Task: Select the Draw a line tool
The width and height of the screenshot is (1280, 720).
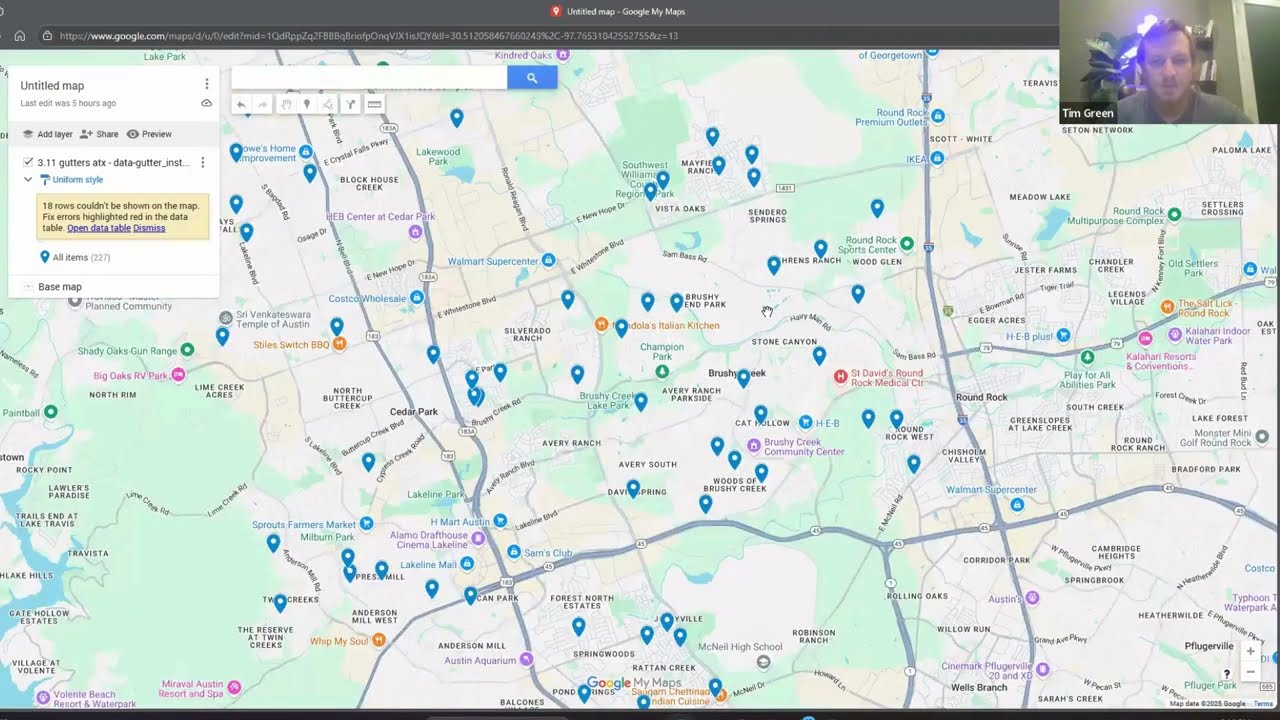Action: coord(329,104)
